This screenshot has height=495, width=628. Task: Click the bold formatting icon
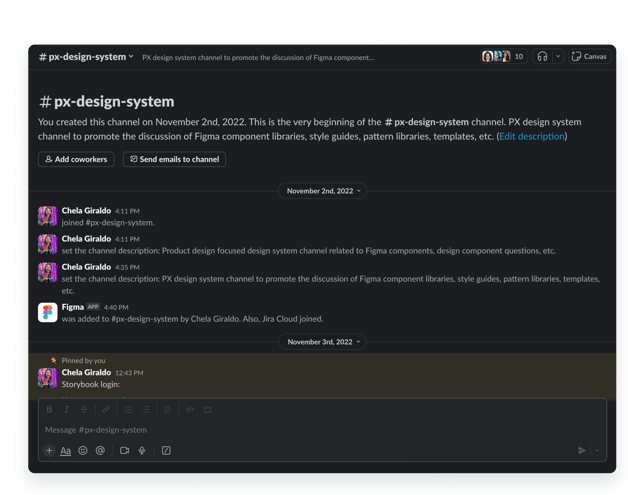49,409
